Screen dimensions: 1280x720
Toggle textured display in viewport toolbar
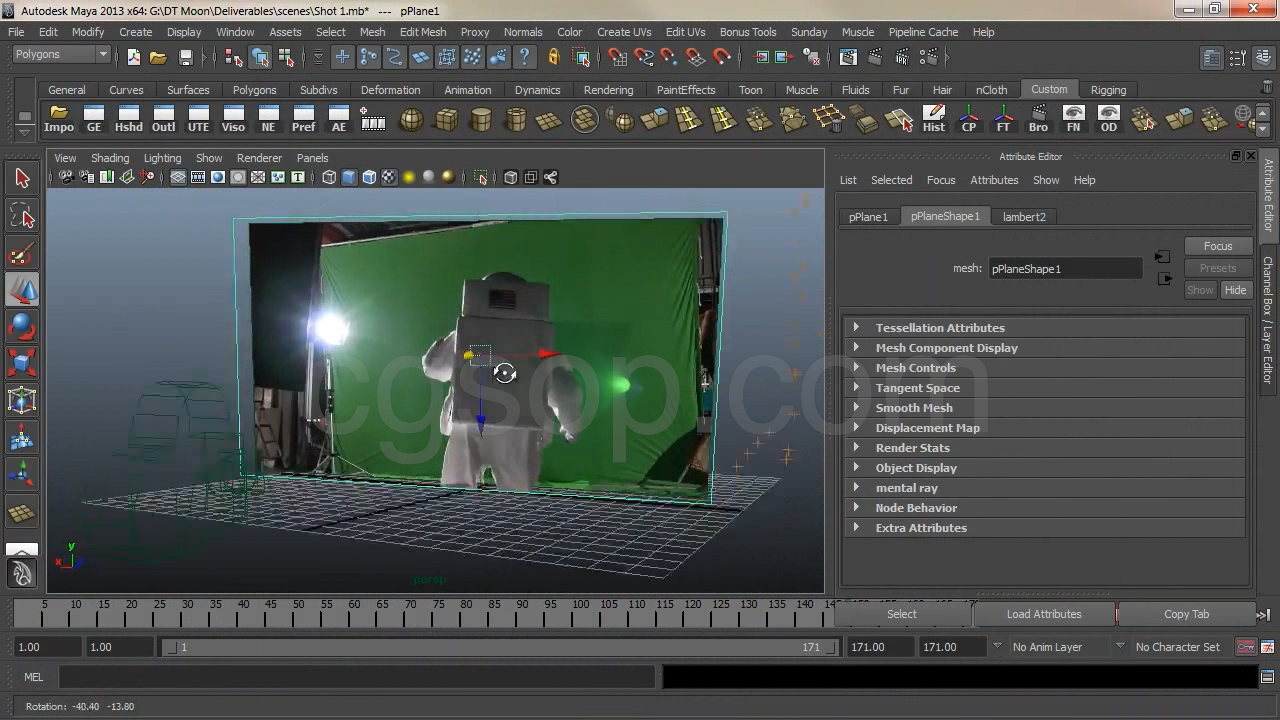point(389,178)
